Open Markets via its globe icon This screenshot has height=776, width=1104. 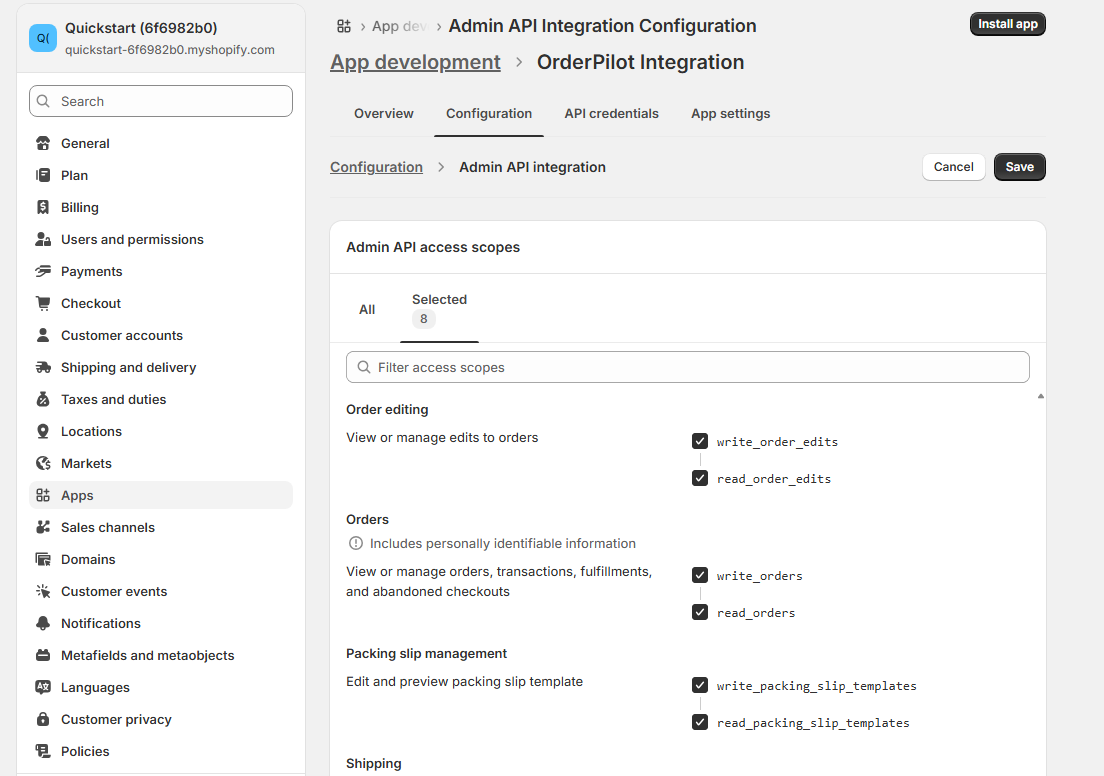coord(44,463)
